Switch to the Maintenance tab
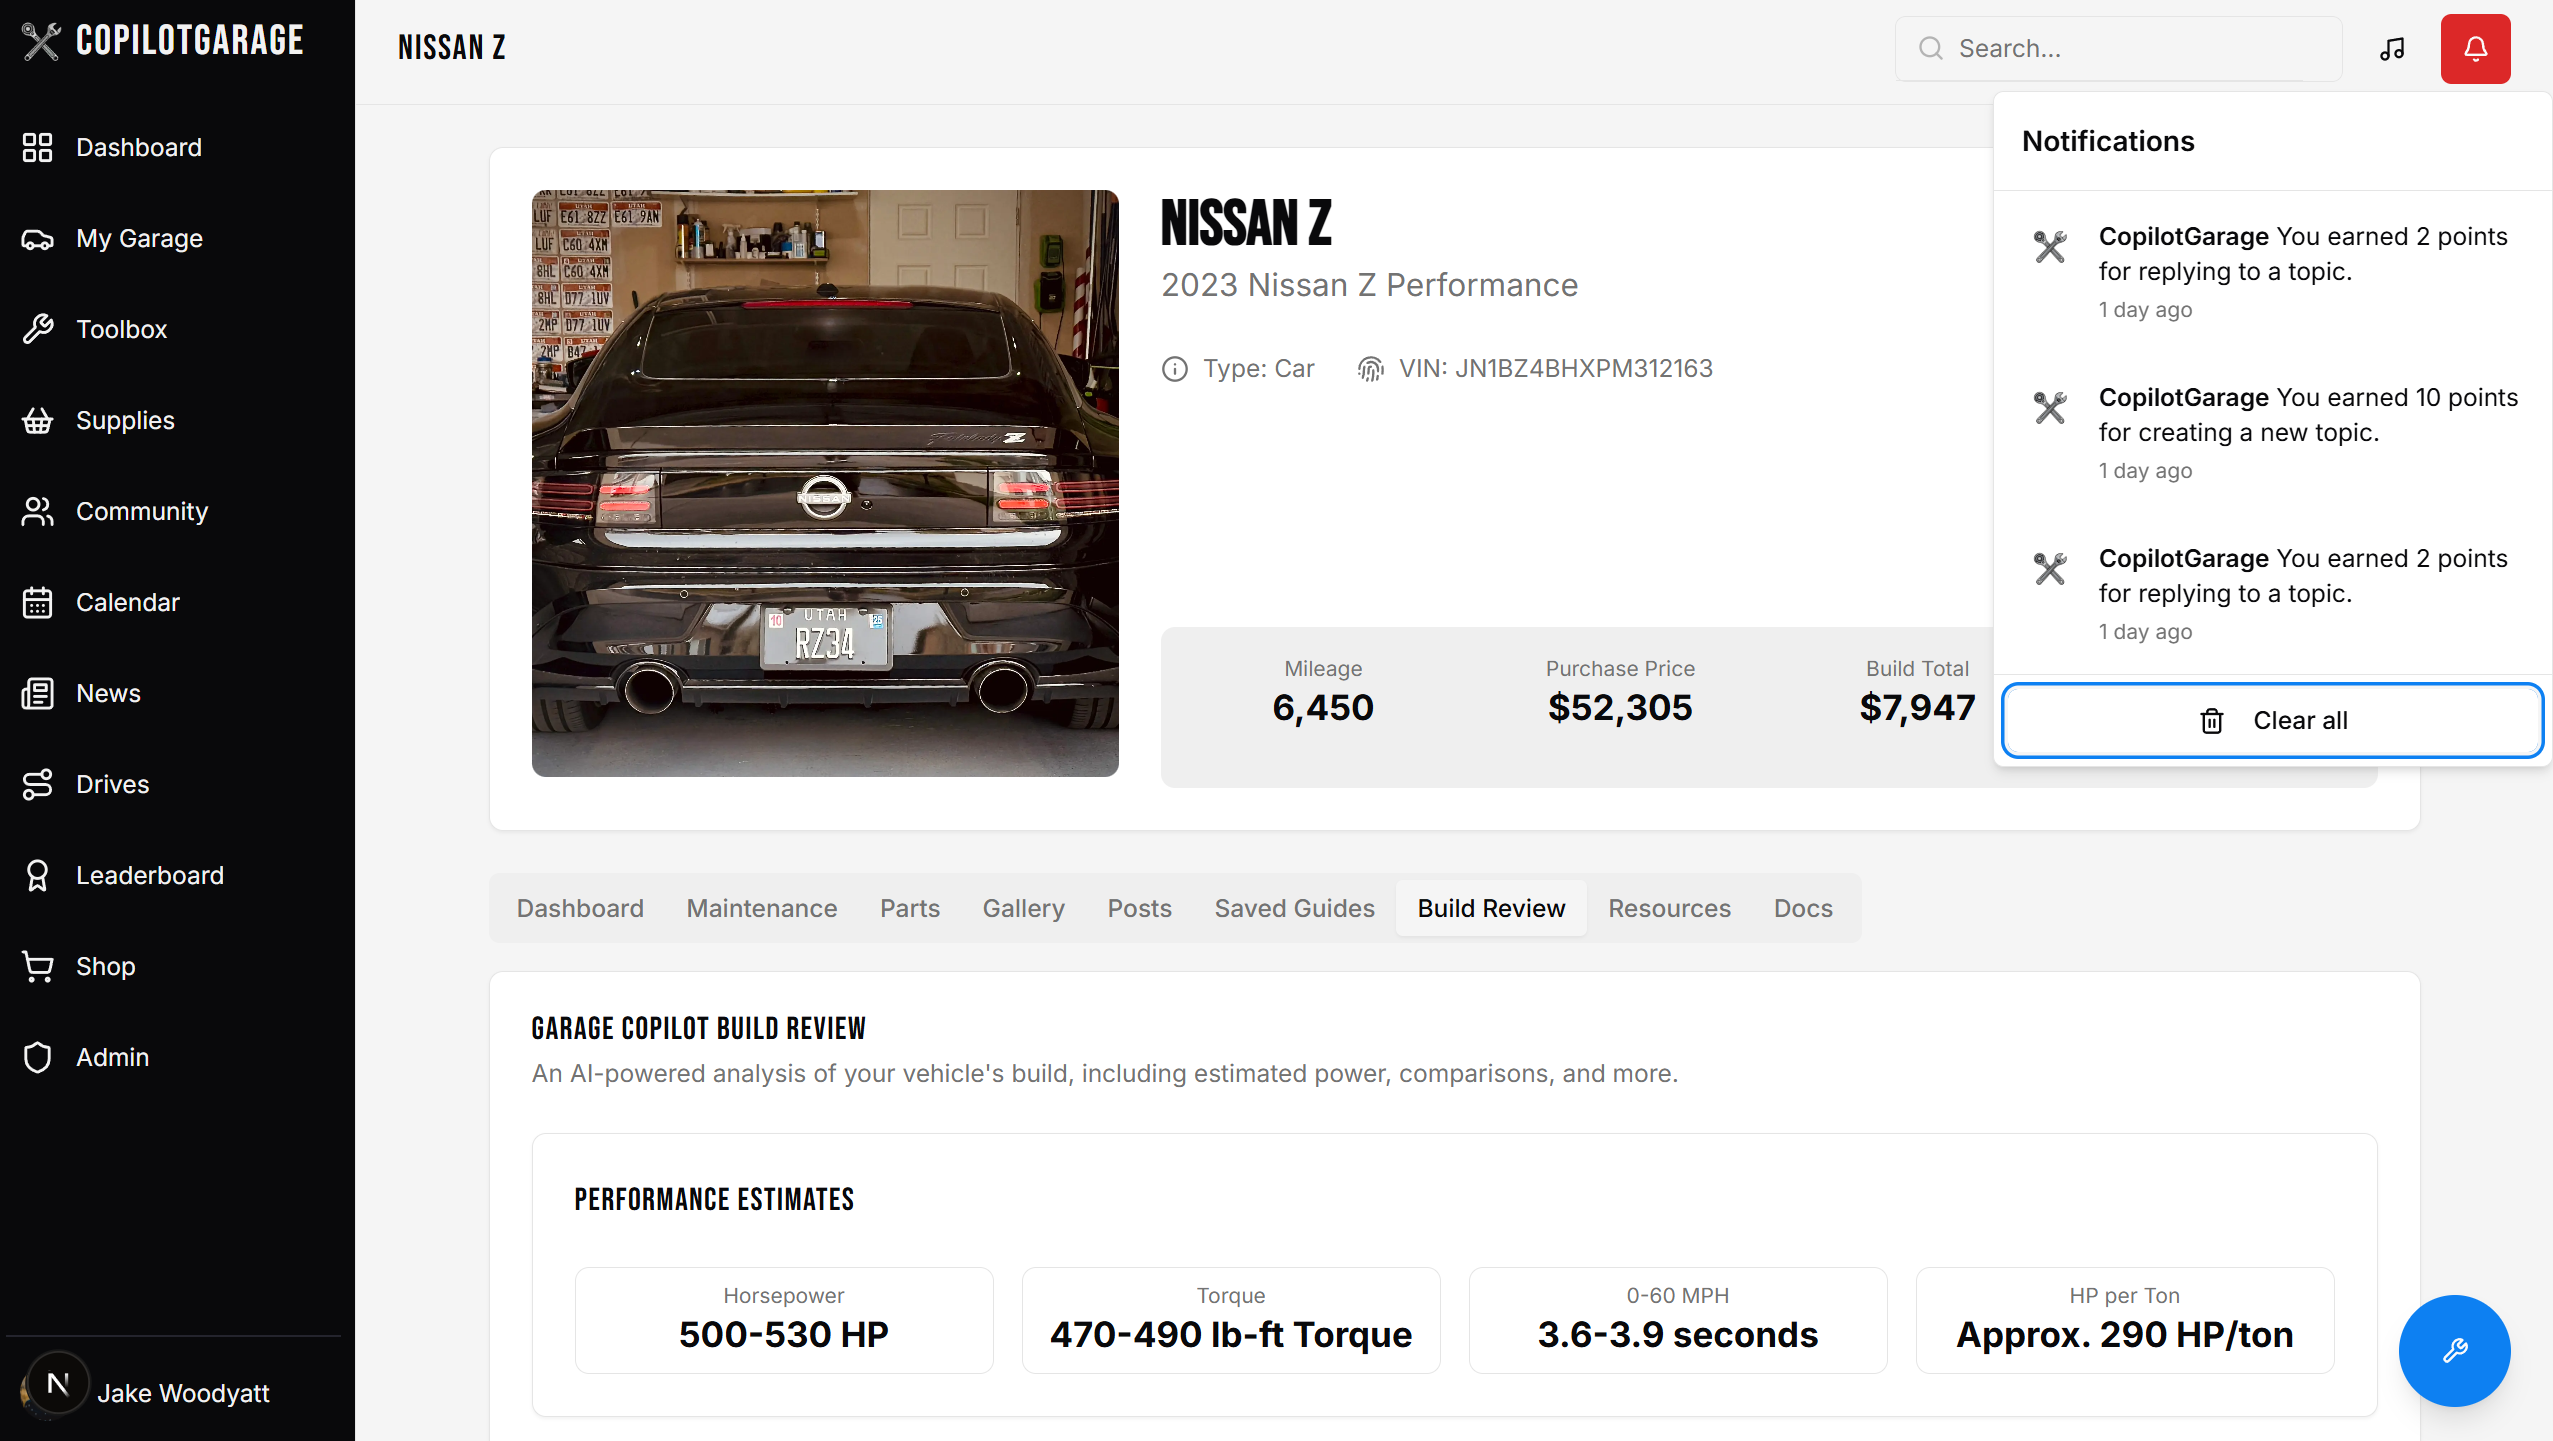The height and width of the screenshot is (1441, 2553). pos(761,908)
